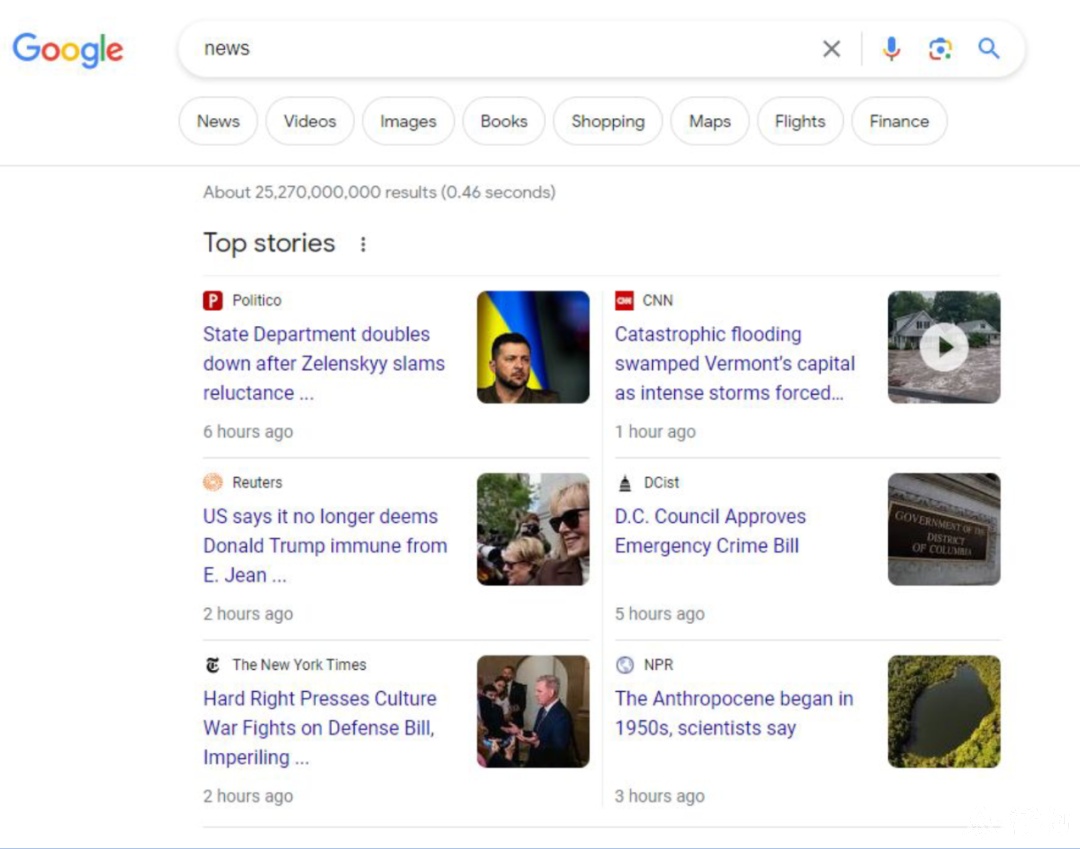This screenshot has width=1080, height=849.
Task: Open Google Lens image search icon
Action: coord(940,49)
